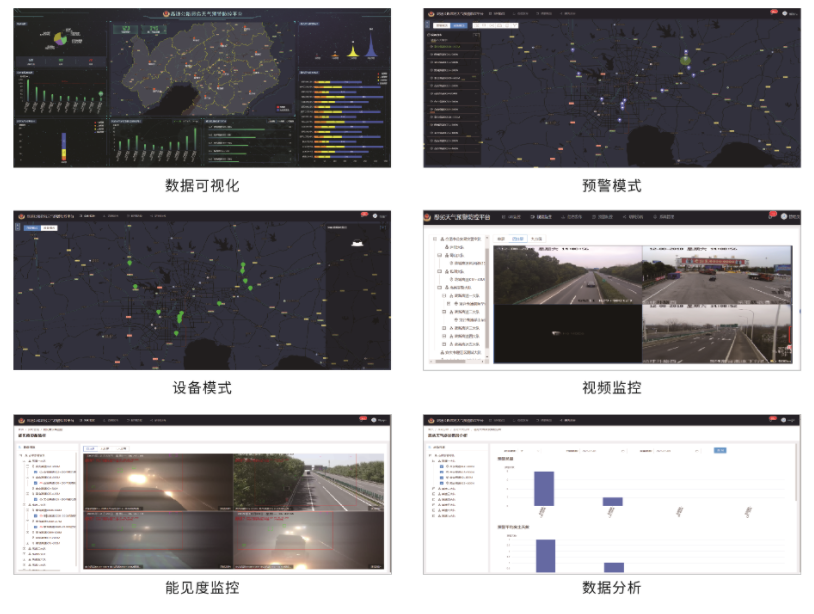
Task: Click the notification badge in the data analysis header
Action: pos(774,420)
